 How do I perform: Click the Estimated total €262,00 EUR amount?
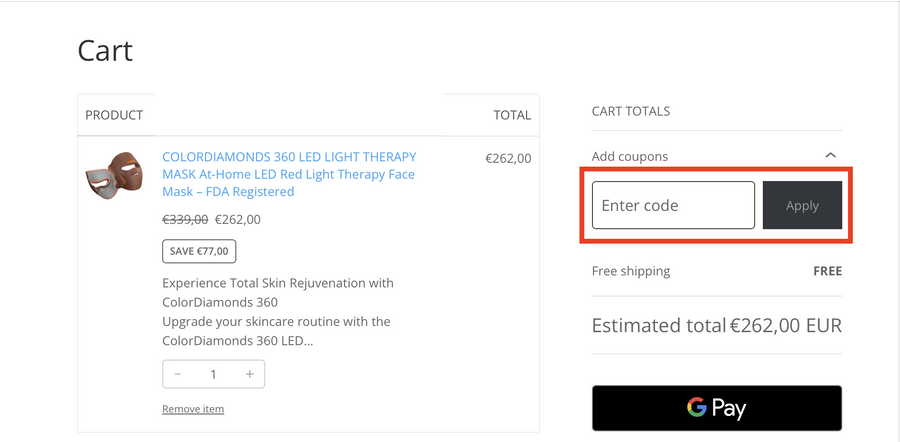pyautogui.click(x=785, y=326)
